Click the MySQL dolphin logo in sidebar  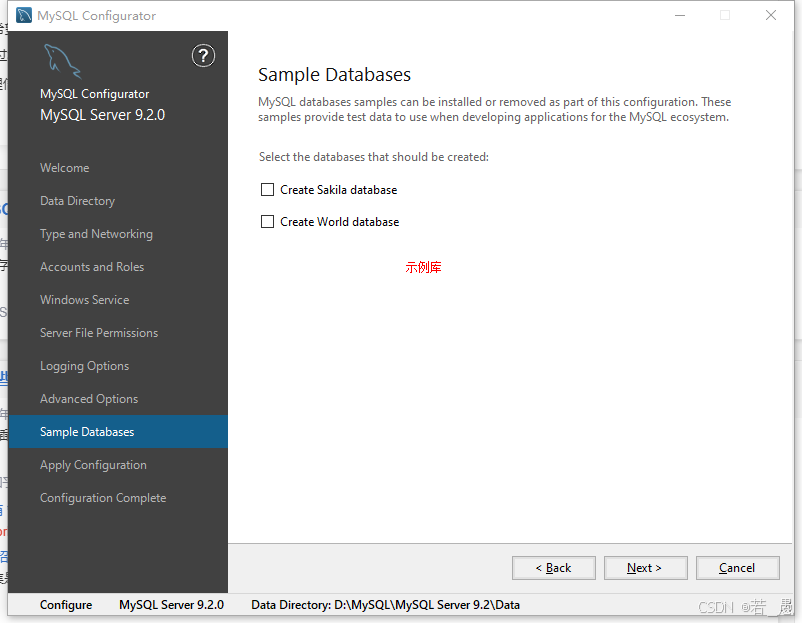62,61
